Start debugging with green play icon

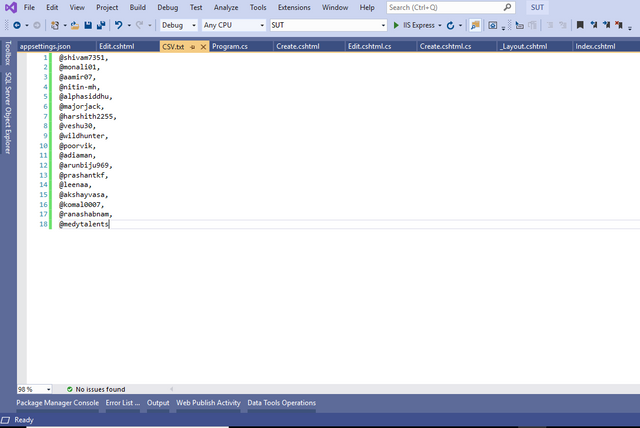(396, 25)
